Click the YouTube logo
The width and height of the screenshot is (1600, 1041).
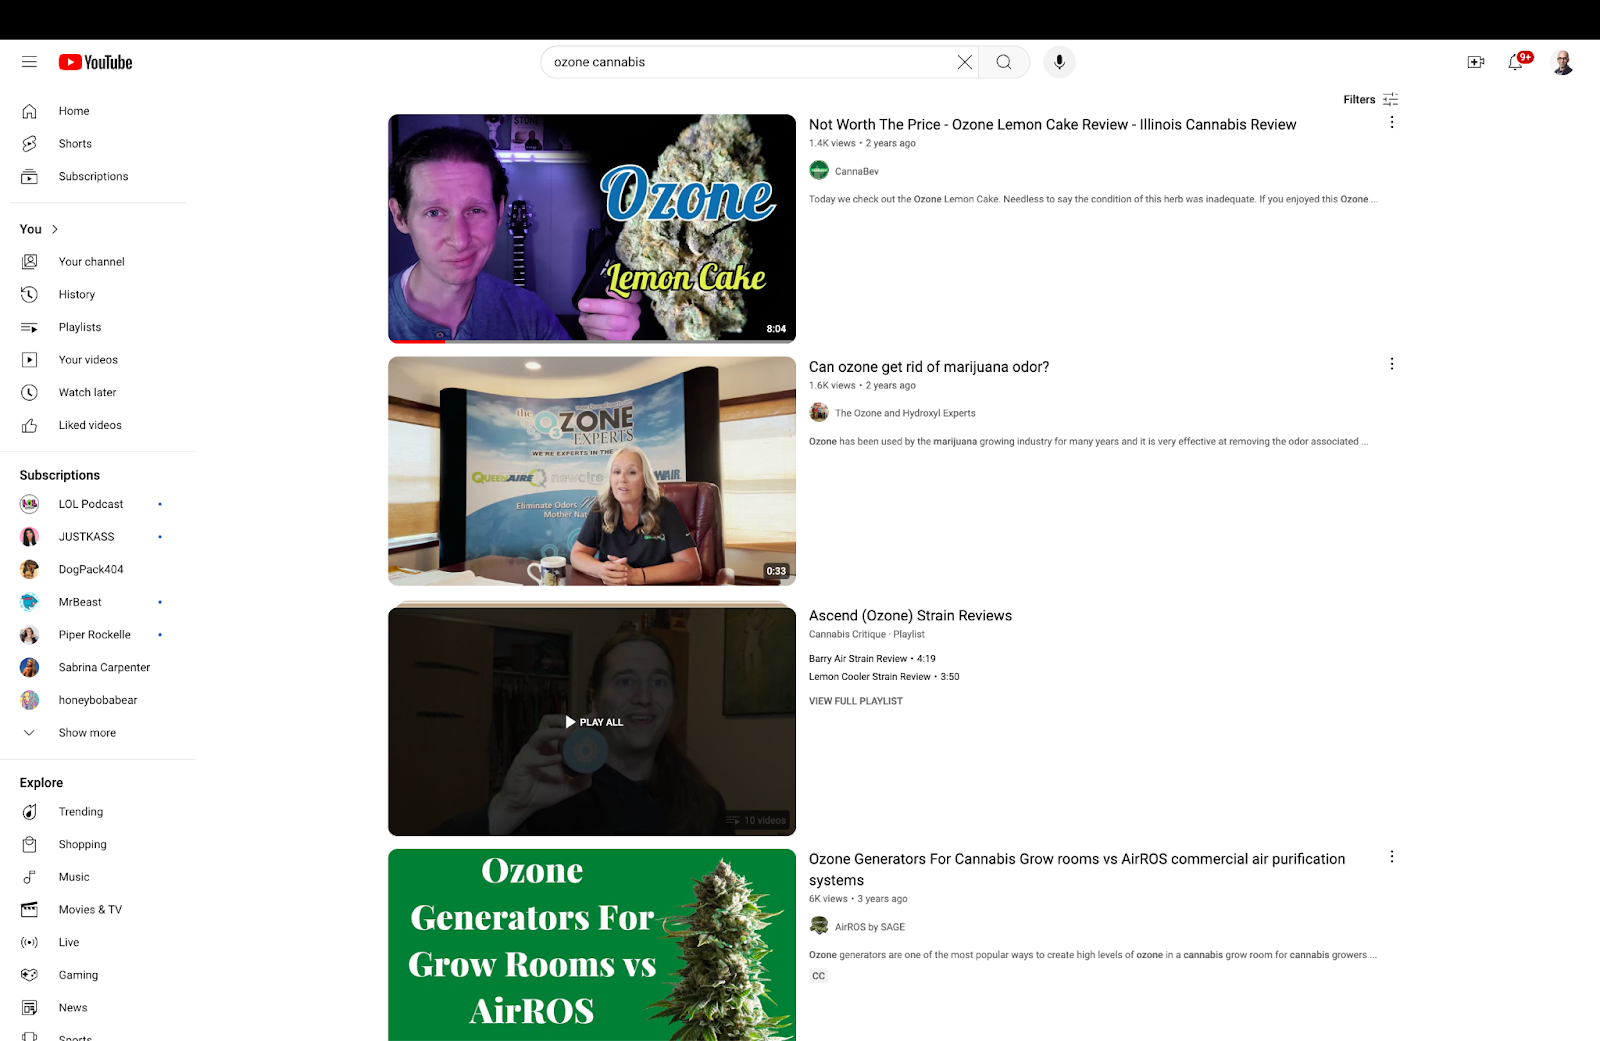click(95, 62)
